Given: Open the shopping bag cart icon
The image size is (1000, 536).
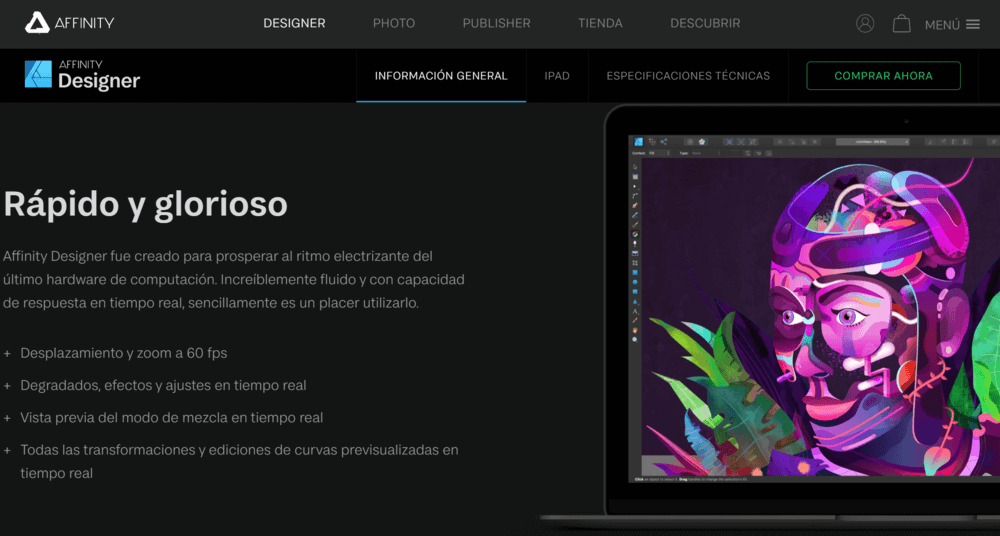Looking at the screenshot, I should click(x=901, y=23).
